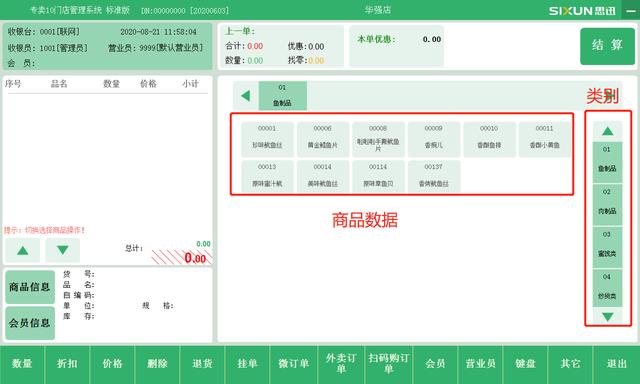Click the 01 breadcrumb tab above the products
Image resolution: width=640 pixels, height=384 pixels.
coord(282,95)
